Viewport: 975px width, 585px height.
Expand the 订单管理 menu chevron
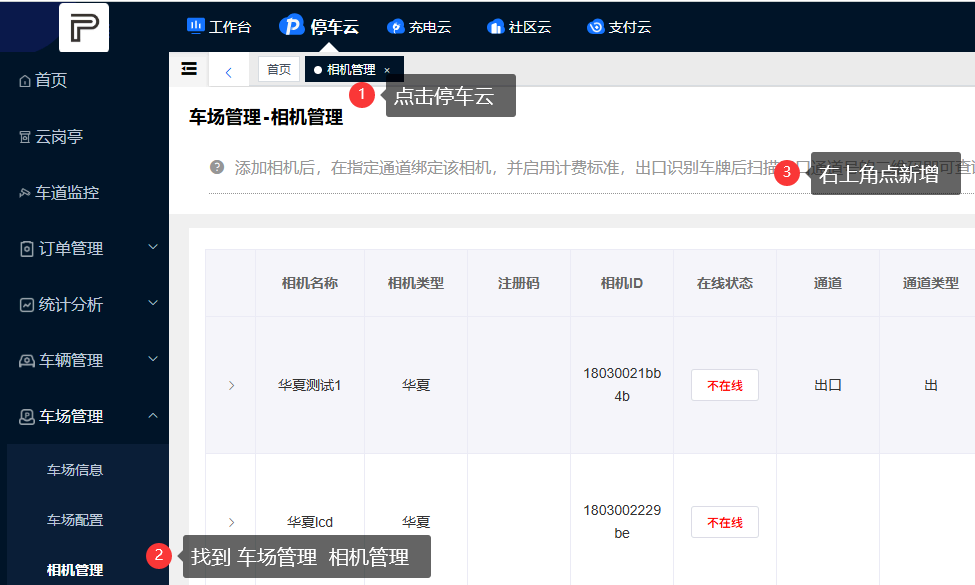[153, 247]
